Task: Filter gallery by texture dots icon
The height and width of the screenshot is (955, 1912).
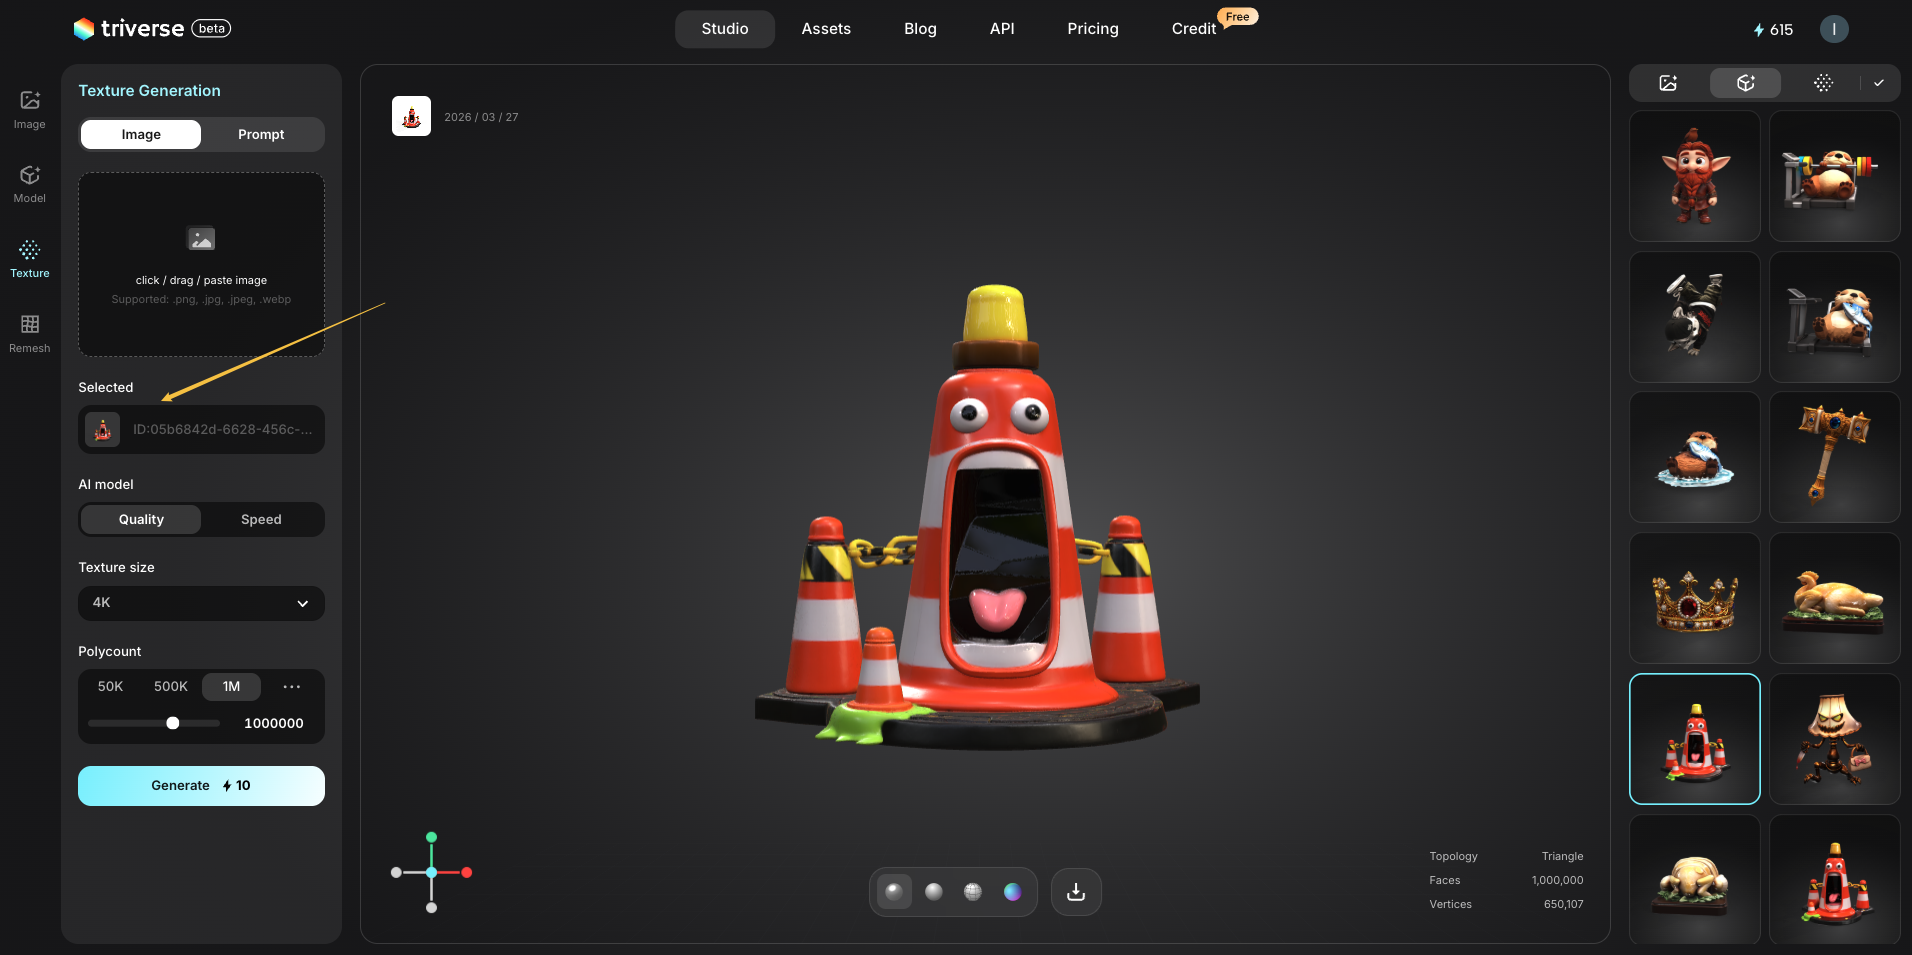Action: 1823,83
